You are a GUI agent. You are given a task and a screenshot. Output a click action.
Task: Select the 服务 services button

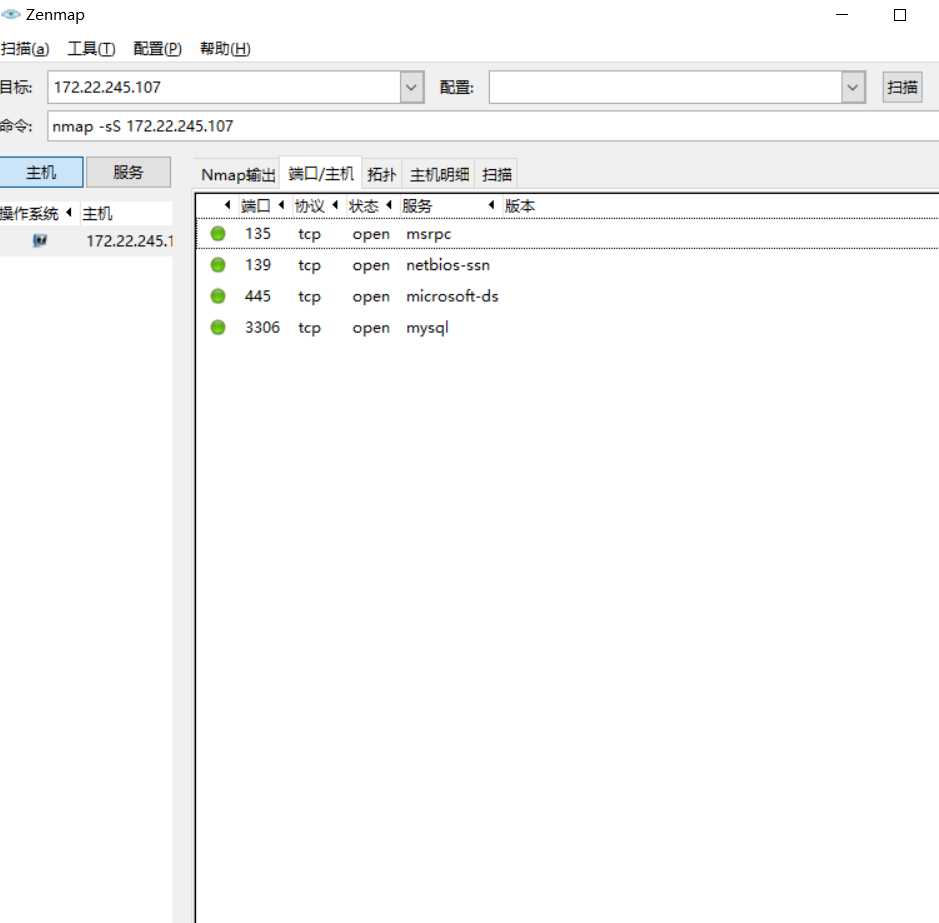(128, 173)
